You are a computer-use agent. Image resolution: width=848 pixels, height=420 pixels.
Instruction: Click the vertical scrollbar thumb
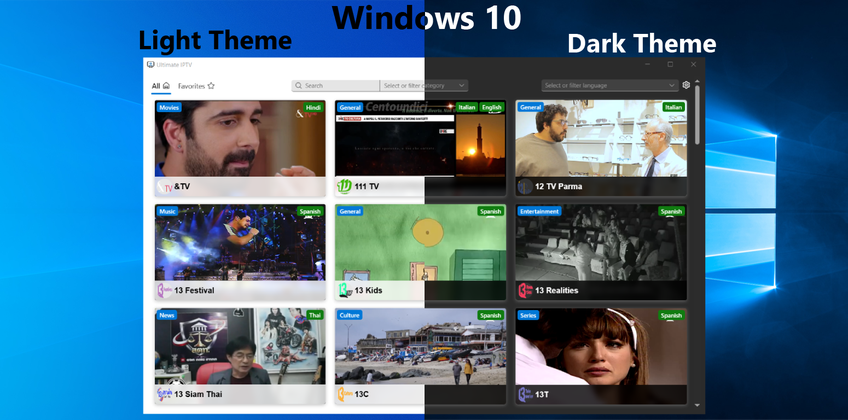tap(697, 115)
